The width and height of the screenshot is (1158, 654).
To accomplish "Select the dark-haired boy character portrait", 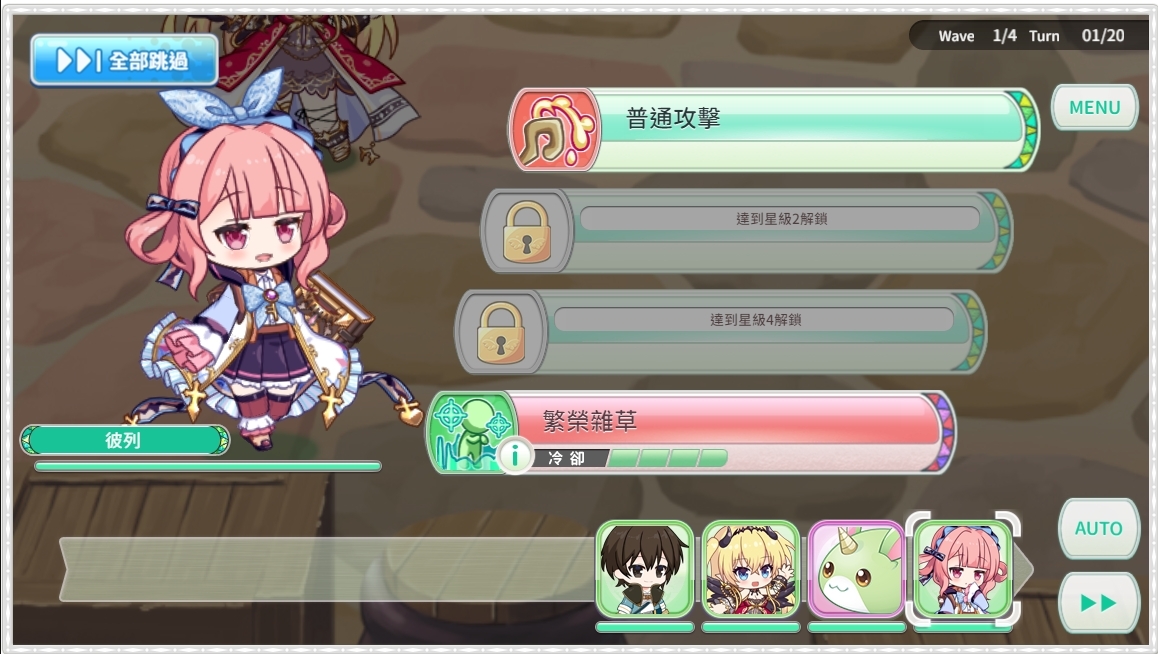I will point(644,569).
